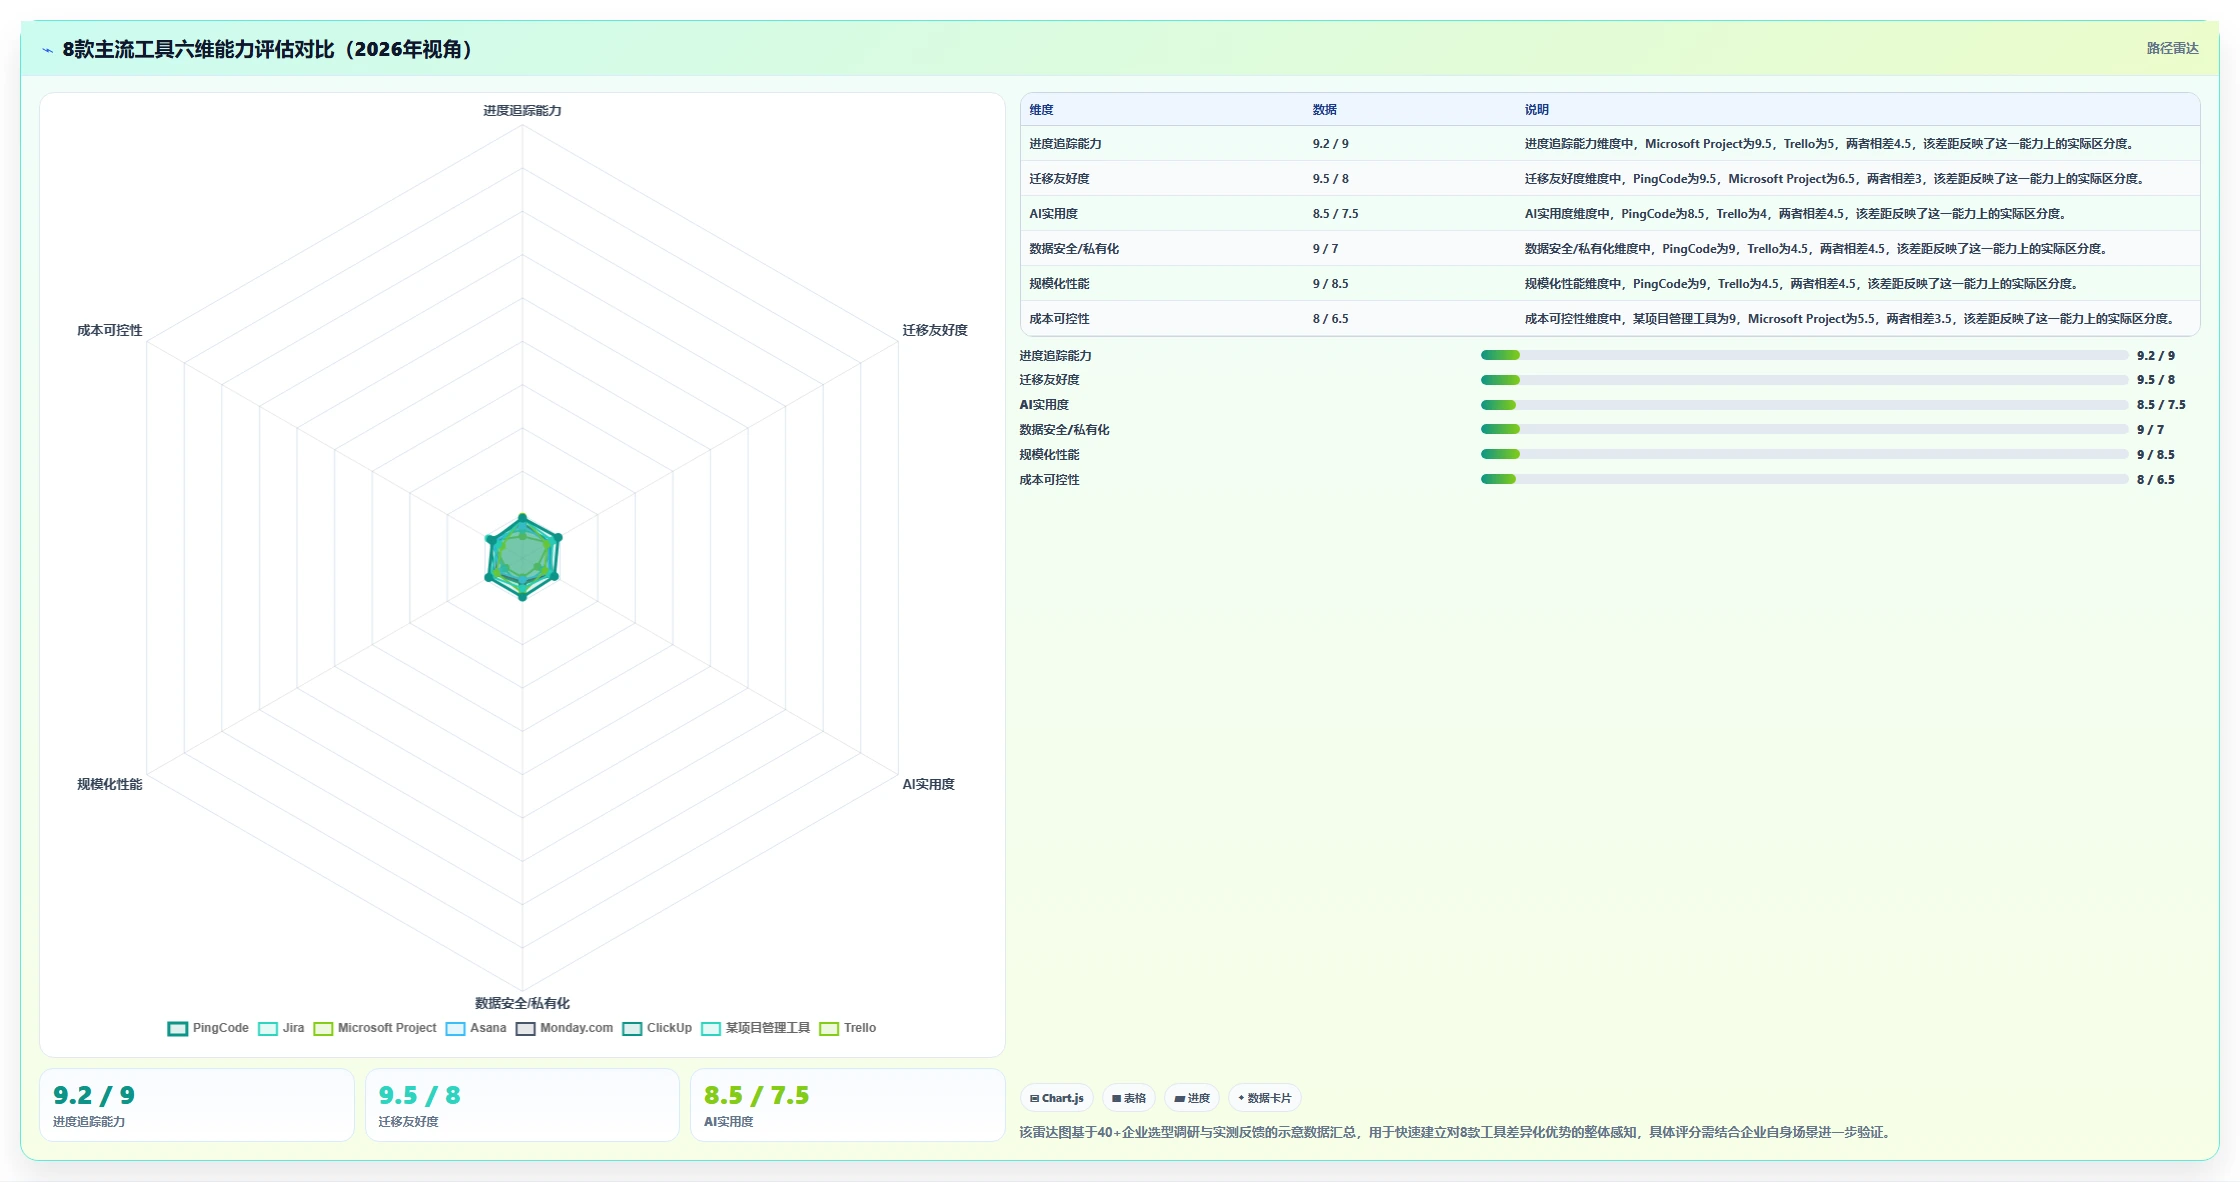2240x1182 pixels.
Task: Click the AI实用度 progress bar
Action: pos(1804,405)
